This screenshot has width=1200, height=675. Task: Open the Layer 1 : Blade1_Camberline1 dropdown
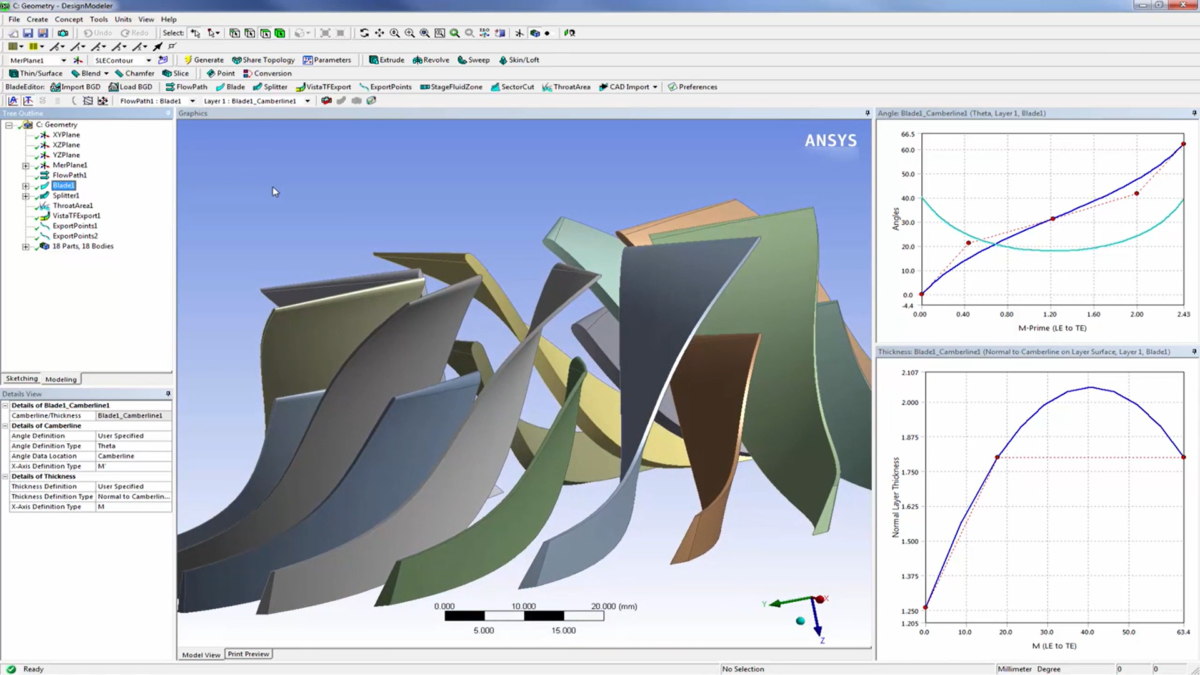[x=307, y=101]
